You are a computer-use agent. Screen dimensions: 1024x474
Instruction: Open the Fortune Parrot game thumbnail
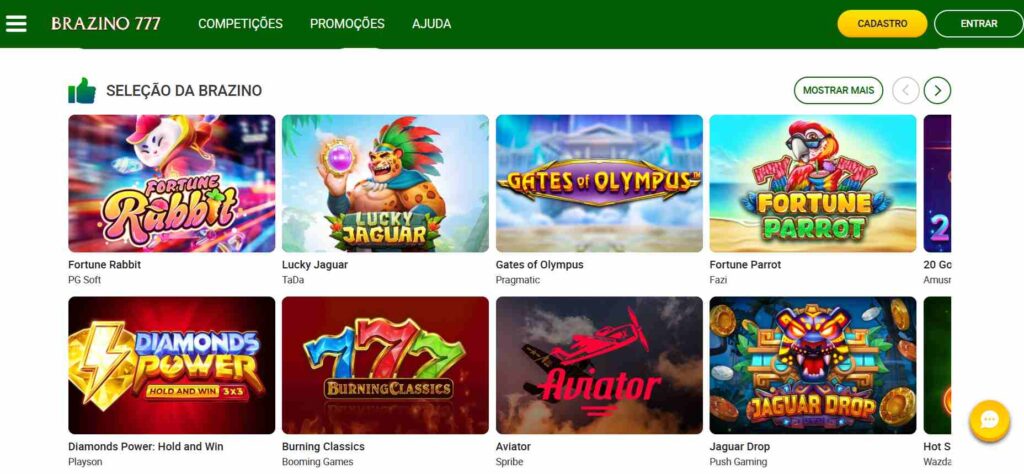(813, 183)
